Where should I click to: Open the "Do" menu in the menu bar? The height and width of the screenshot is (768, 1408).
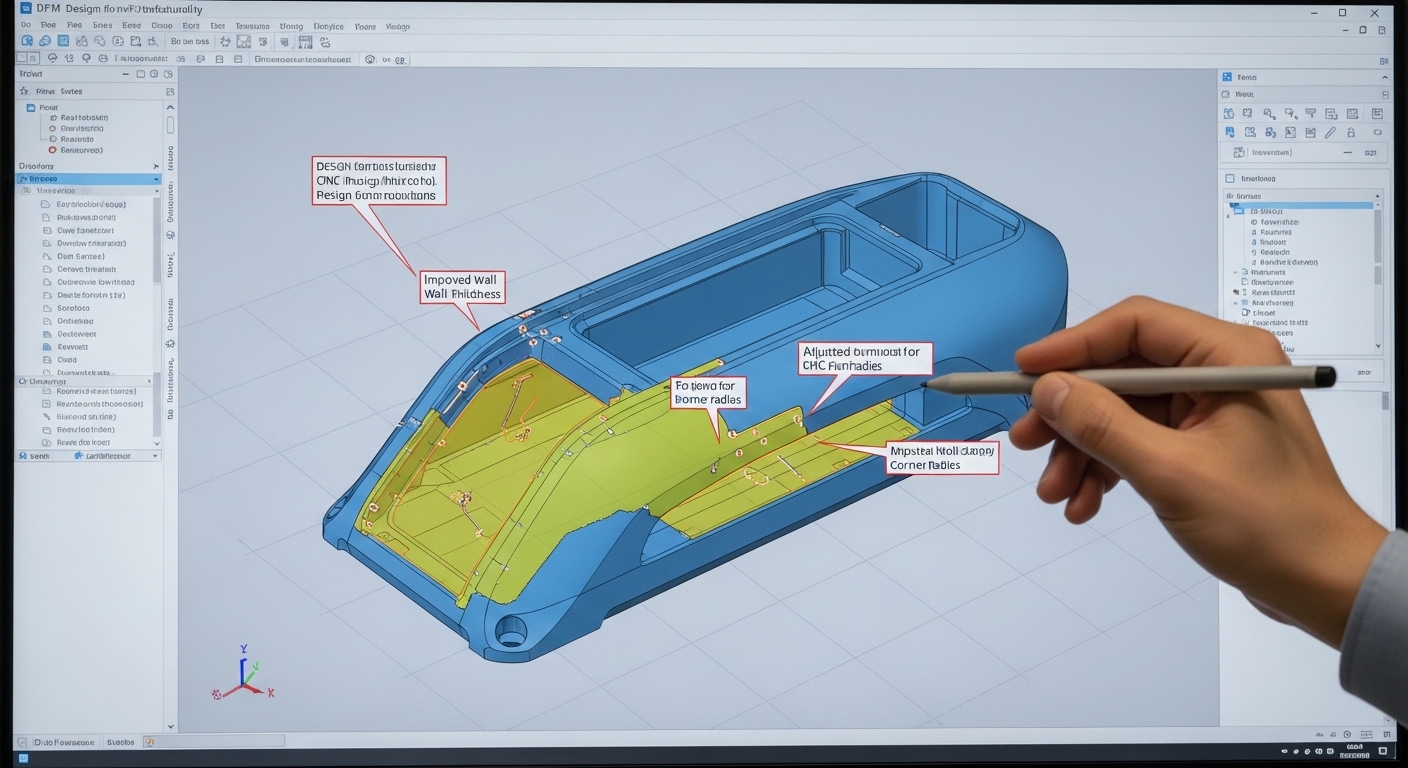26,25
